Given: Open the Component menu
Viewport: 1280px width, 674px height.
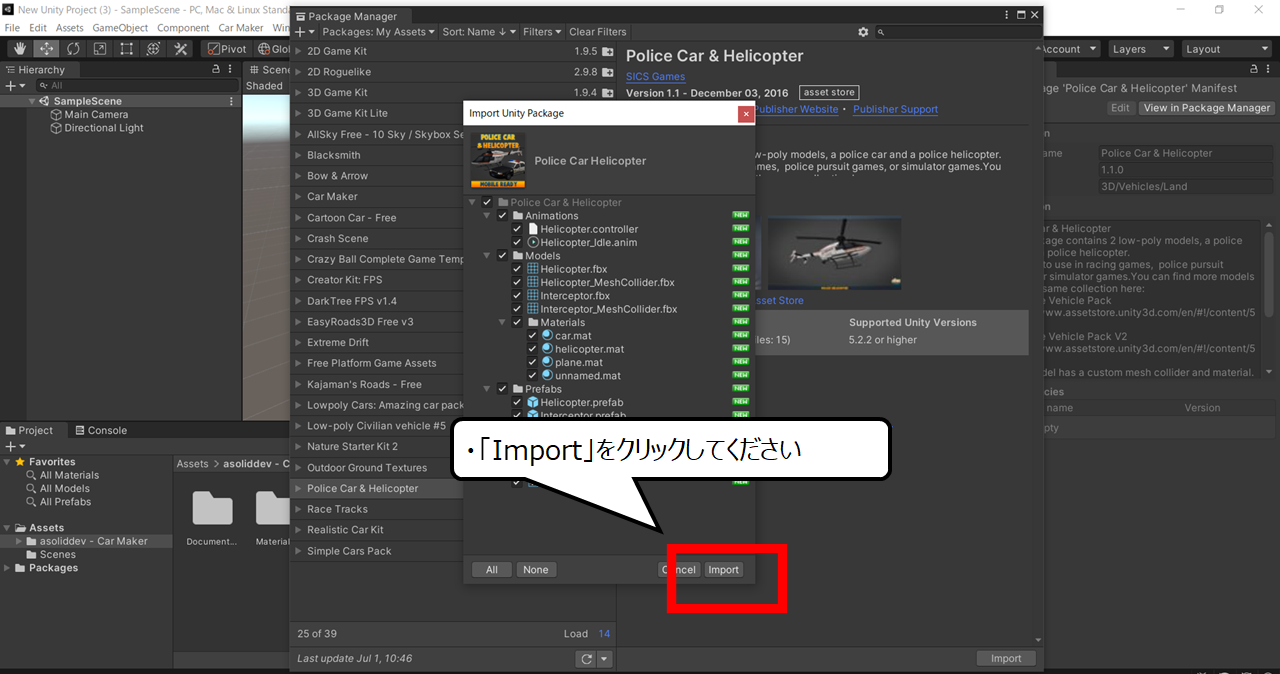Looking at the screenshot, I should tap(183, 28).
